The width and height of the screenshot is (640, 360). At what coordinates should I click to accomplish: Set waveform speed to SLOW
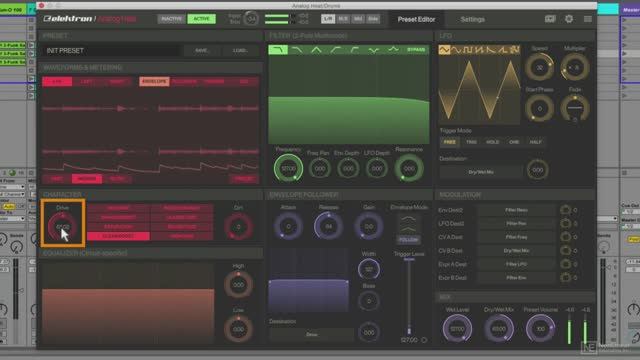[x=117, y=179]
